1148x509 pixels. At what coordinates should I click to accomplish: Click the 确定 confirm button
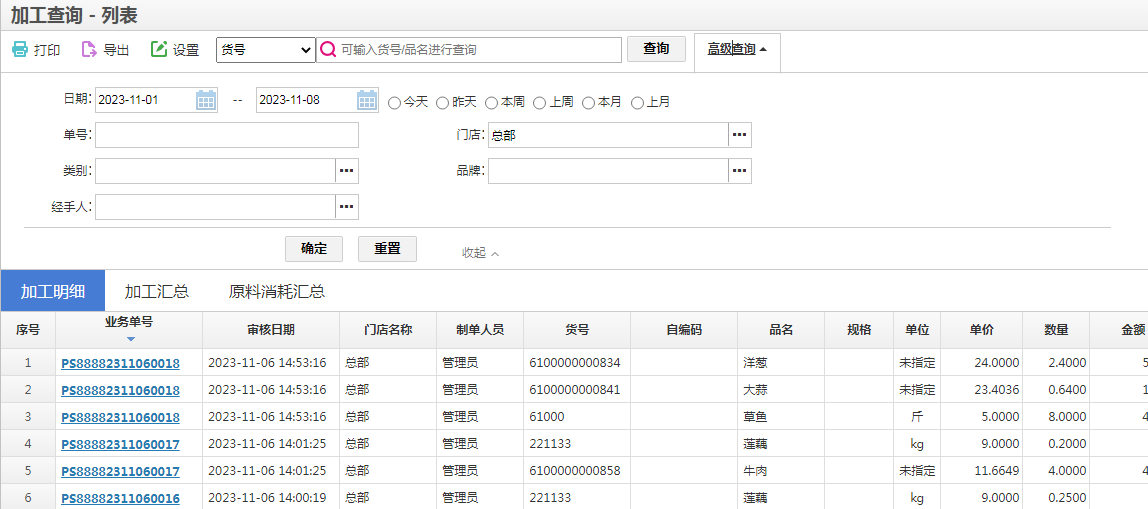(x=313, y=248)
